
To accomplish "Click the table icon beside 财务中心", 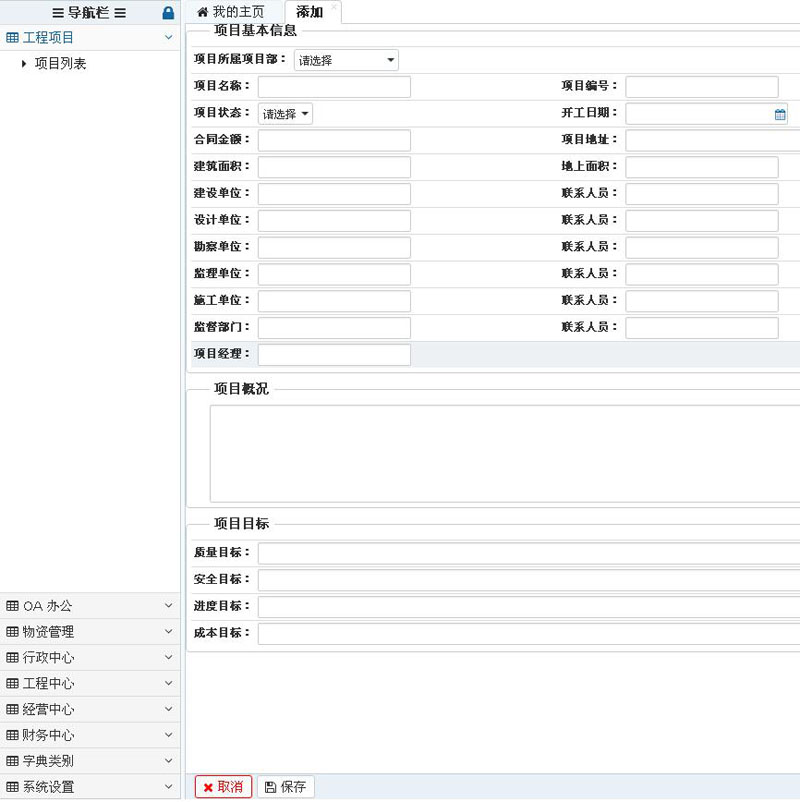I will (12, 735).
